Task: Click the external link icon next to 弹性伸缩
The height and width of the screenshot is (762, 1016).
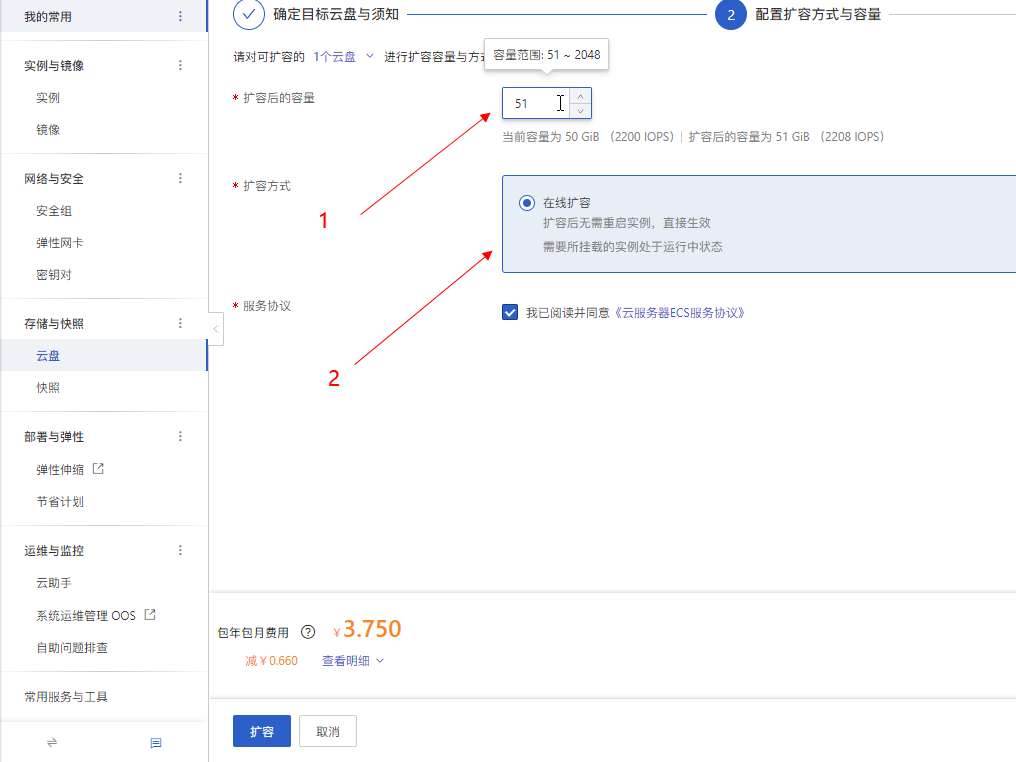Action: click(98, 468)
